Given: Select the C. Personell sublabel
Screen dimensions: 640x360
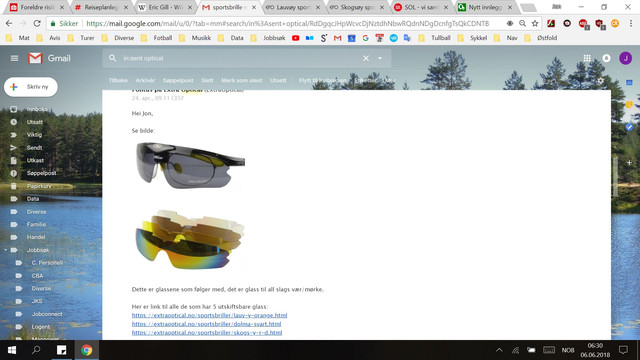Looking at the screenshot, I should click(47, 263).
